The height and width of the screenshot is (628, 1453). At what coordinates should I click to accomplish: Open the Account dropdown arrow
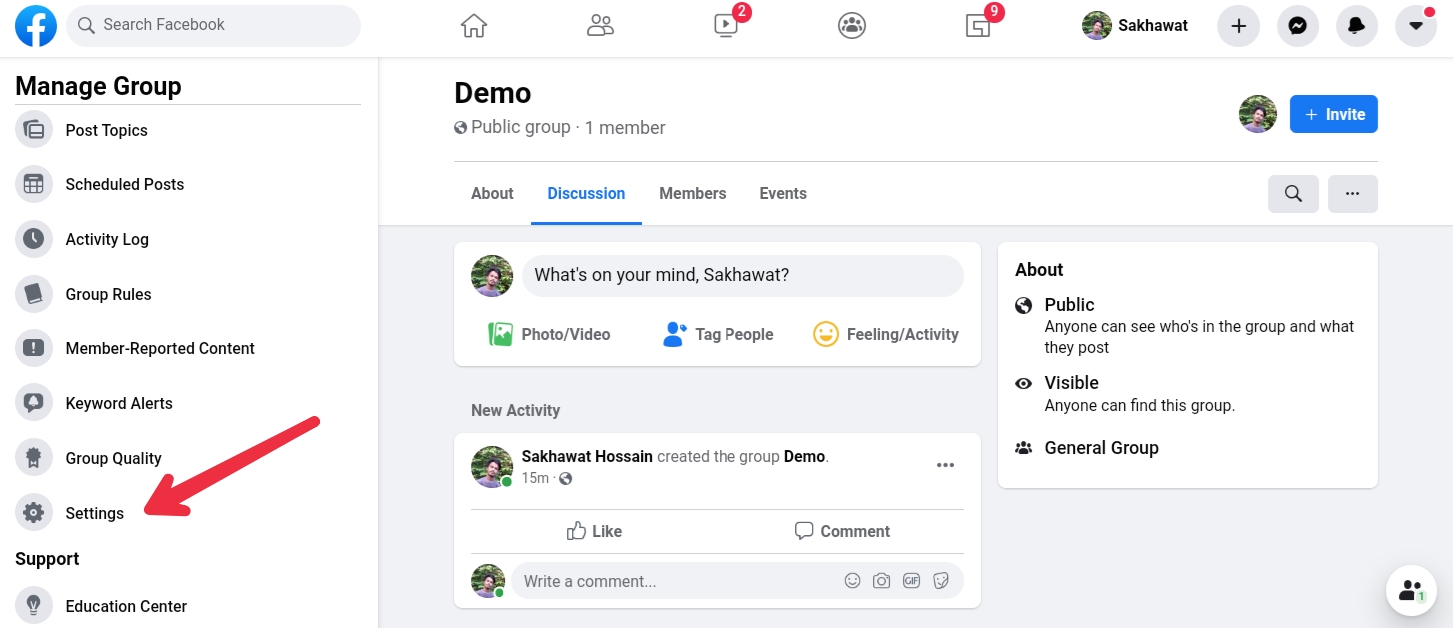1416,26
